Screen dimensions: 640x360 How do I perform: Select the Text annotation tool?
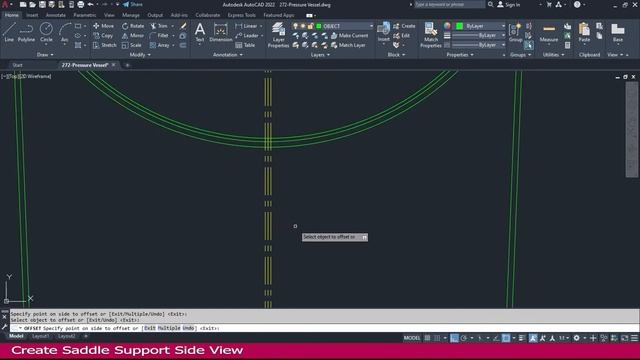pyautogui.click(x=200, y=32)
